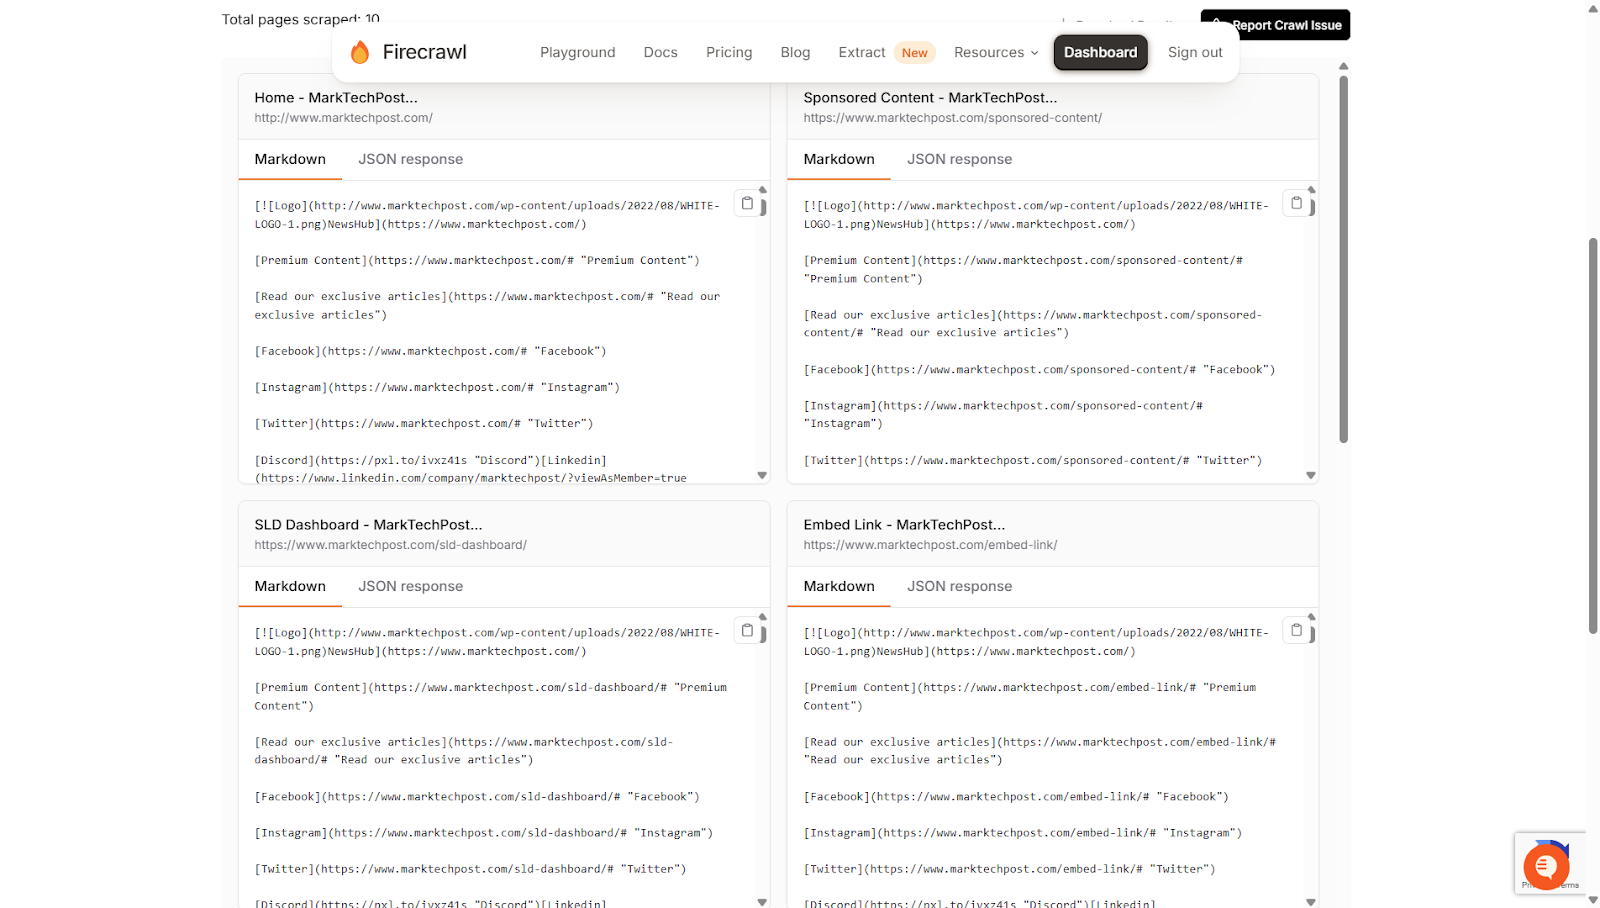Screen dimensions: 1600x908
Task: Click scroll-down arrow in Sponsored Content markdown box
Action: [1311, 476]
